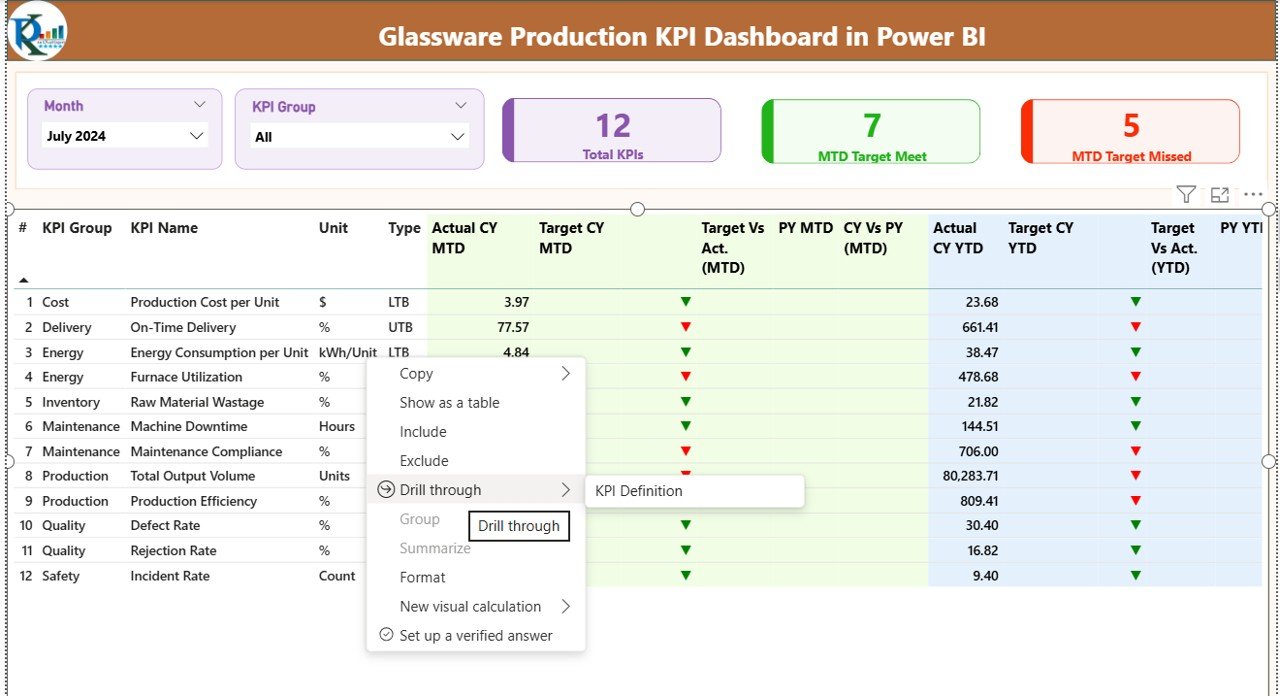This screenshot has width=1280, height=696.
Task: Expand the New visual calculation submenu
Action: (x=567, y=606)
